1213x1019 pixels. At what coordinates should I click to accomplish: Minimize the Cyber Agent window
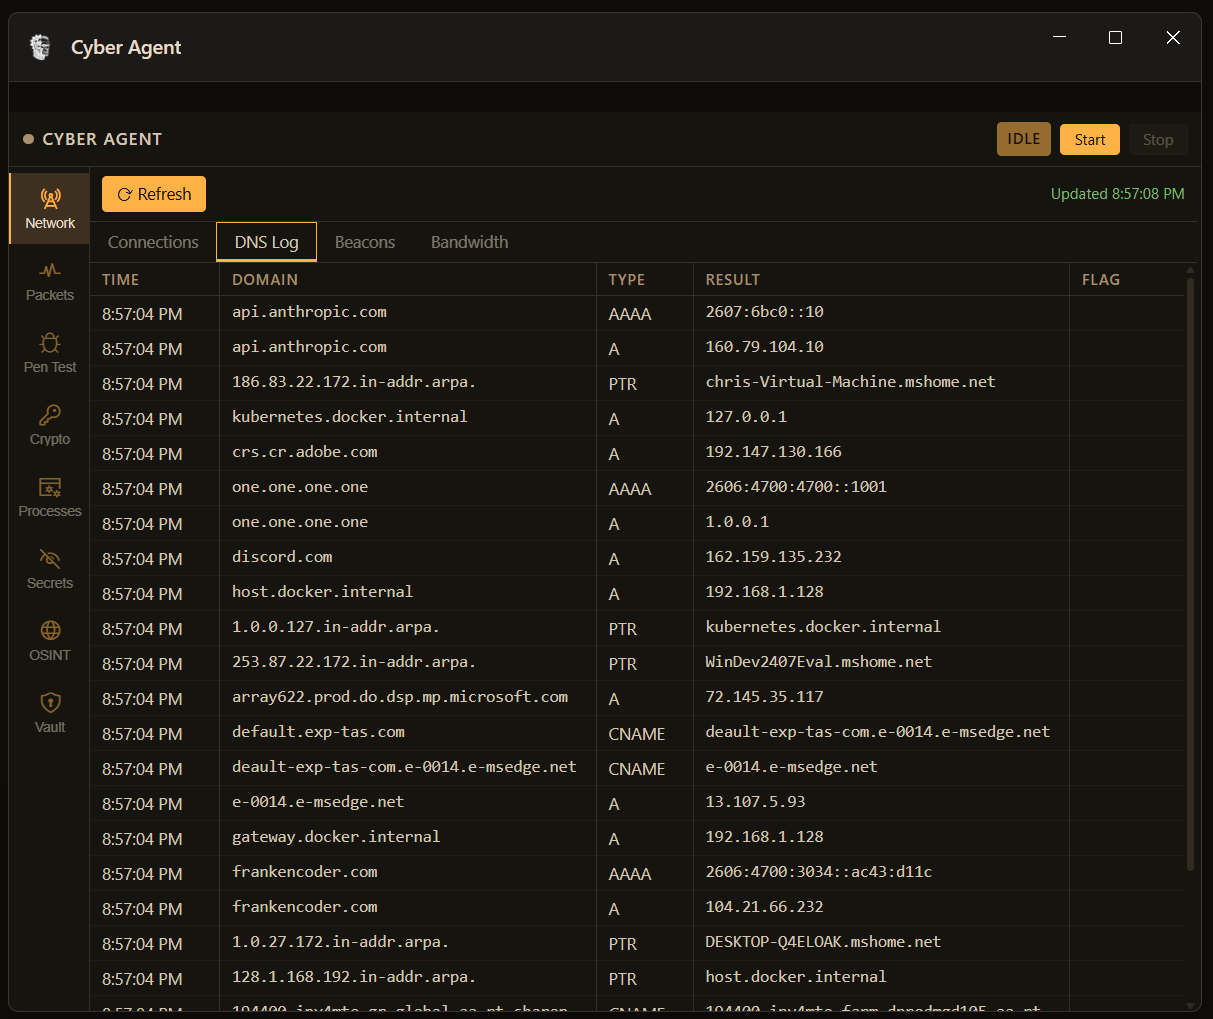(1059, 38)
